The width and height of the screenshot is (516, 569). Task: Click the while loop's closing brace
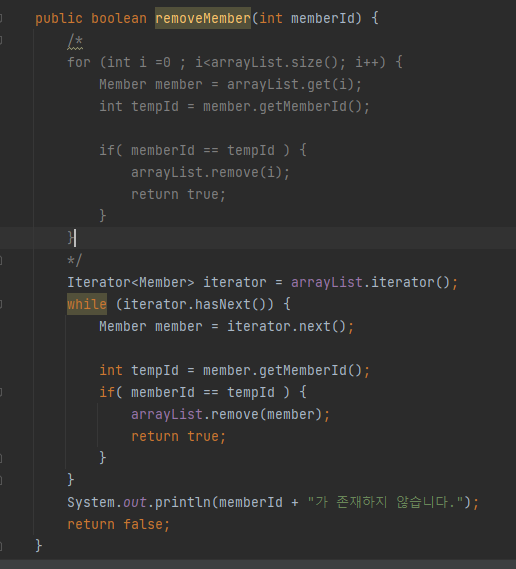(x=71, y=480)
